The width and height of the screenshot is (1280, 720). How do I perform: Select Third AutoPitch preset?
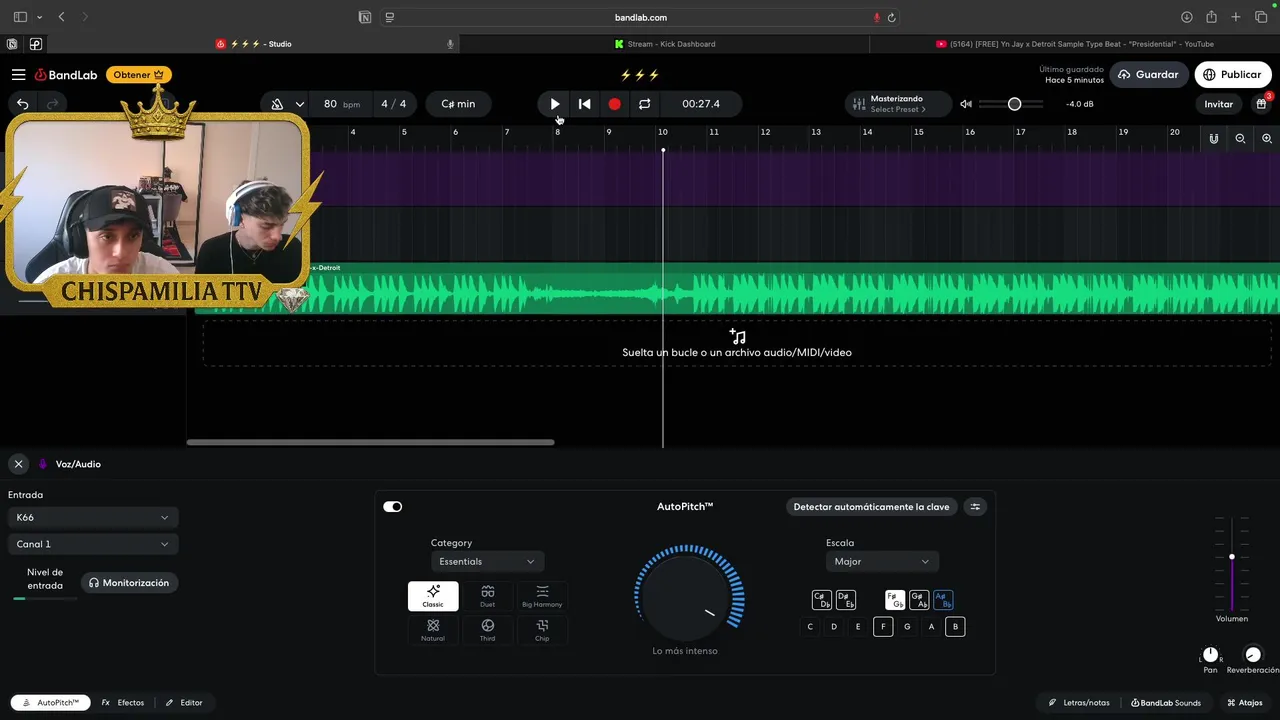click(x=487, y=630)
